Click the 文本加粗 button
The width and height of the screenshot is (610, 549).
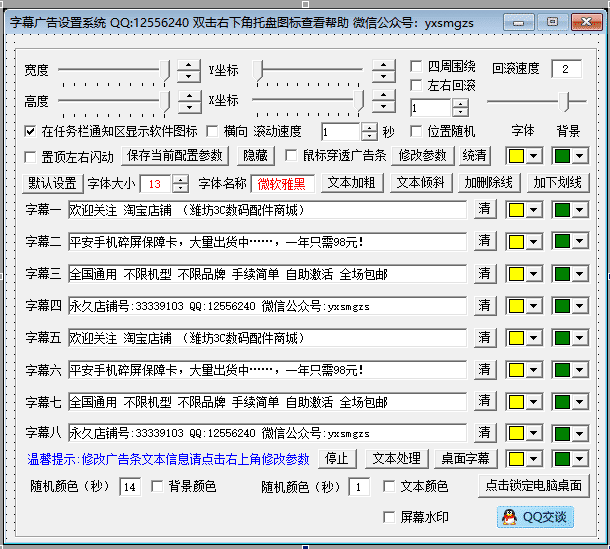point(352,182)
